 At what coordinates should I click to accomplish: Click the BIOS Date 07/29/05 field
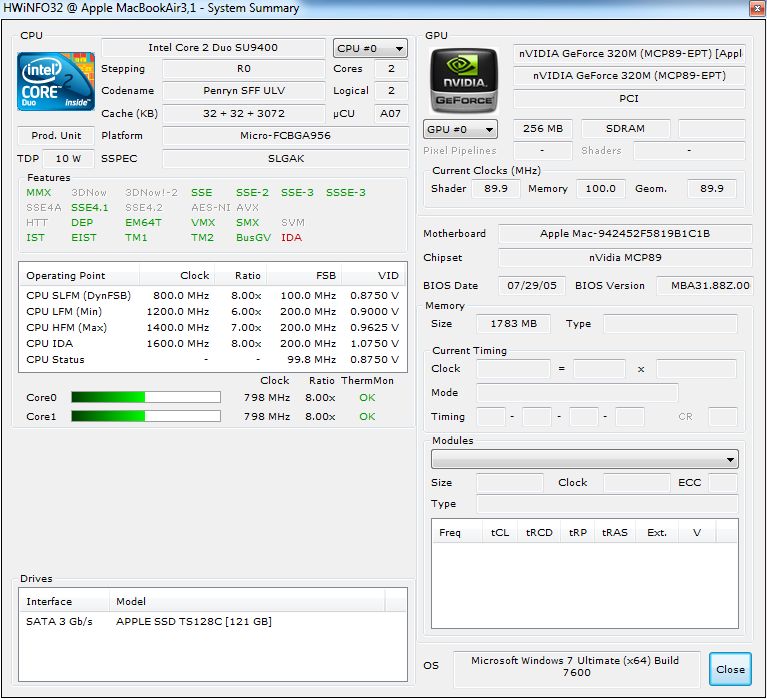532,285
